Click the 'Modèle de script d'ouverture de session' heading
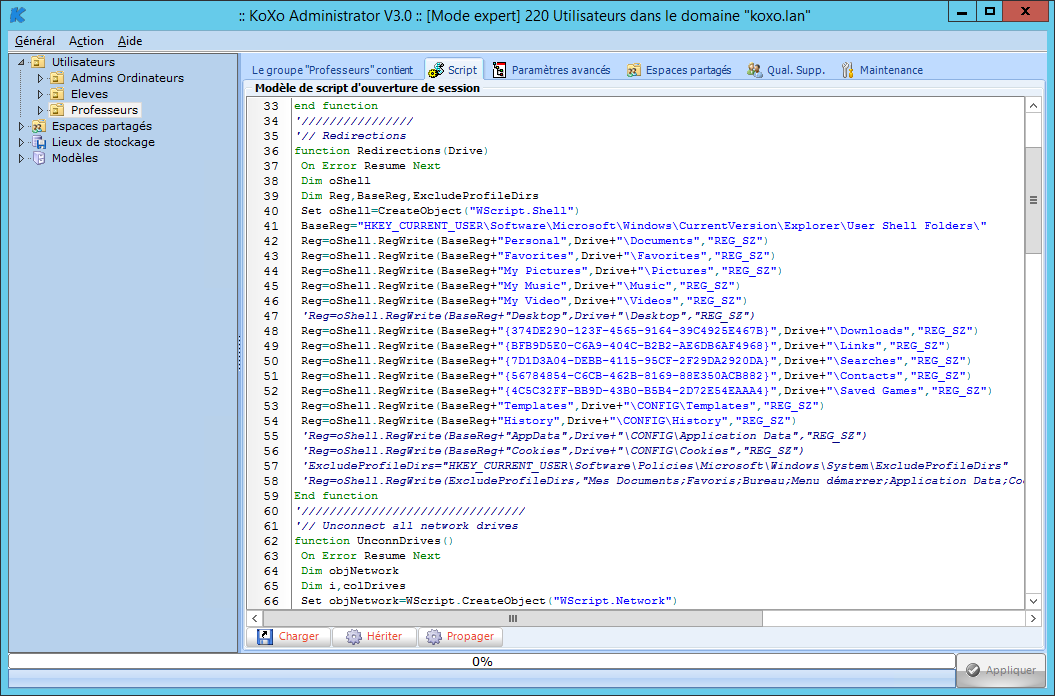The height and width of the screenshot is (696, 1055). (367, 88)
